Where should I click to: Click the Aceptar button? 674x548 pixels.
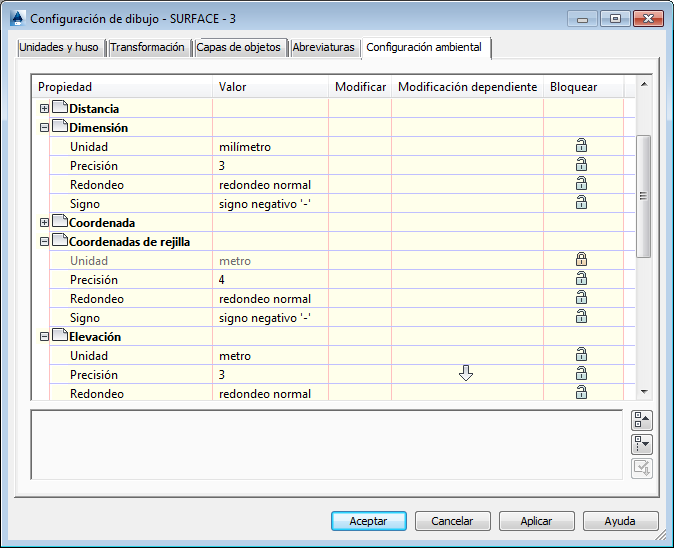[x=369, y=521]
